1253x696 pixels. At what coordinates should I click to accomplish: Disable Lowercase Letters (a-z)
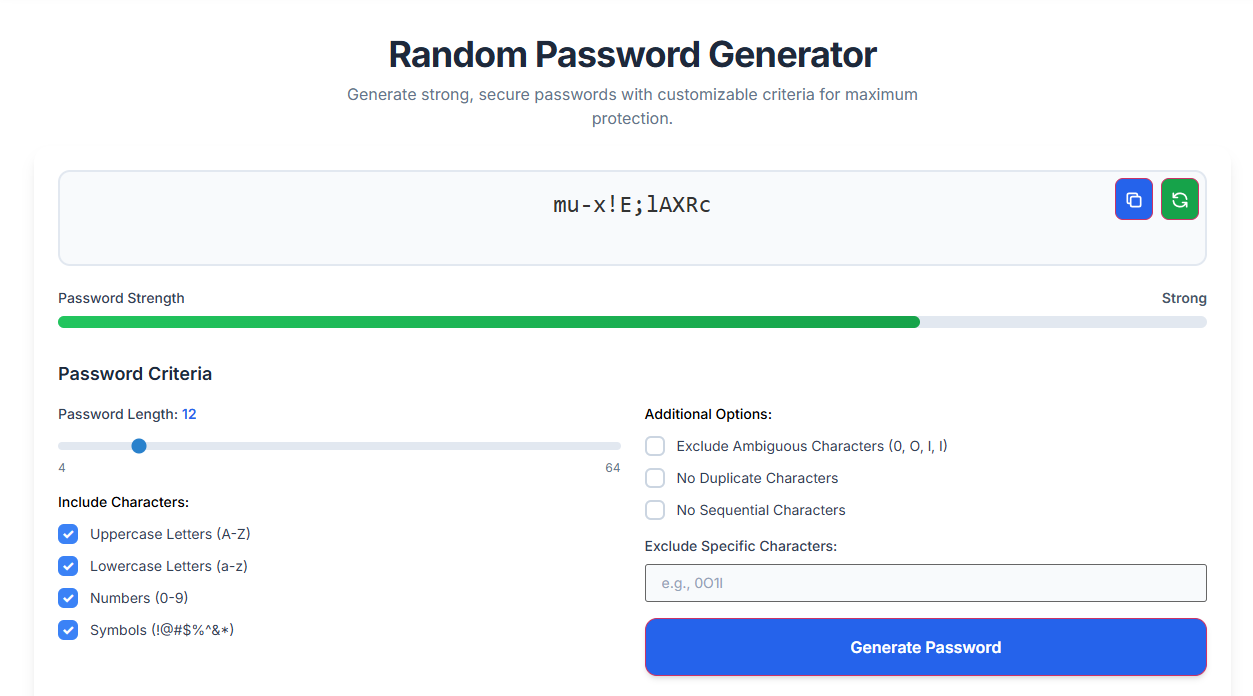coord(68,566)
